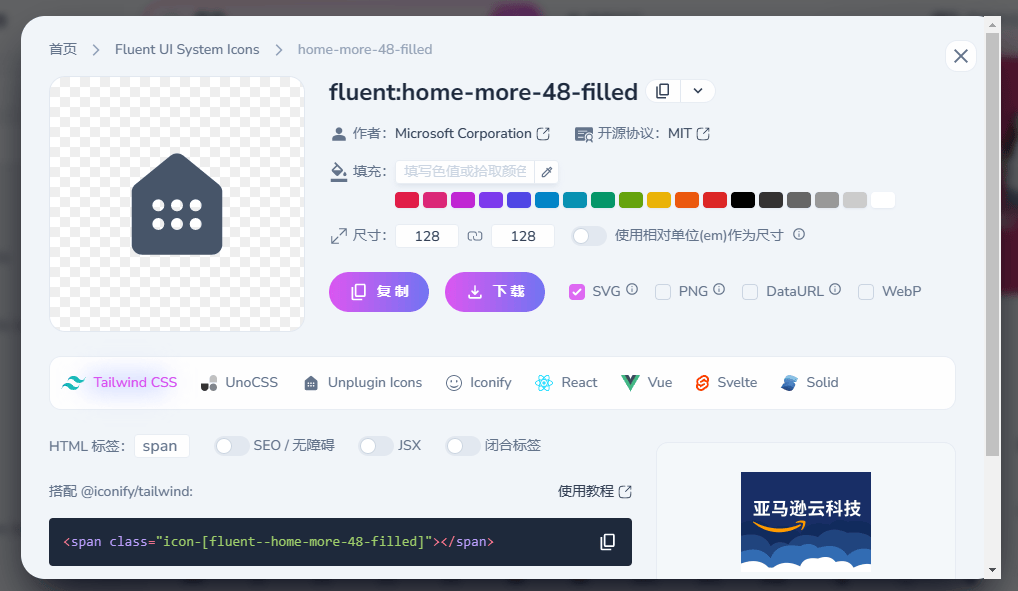Viewport: 1018px width, 591px height.
Task: Click the aspect ratio link icon between sizes
Action: [475, 236]
